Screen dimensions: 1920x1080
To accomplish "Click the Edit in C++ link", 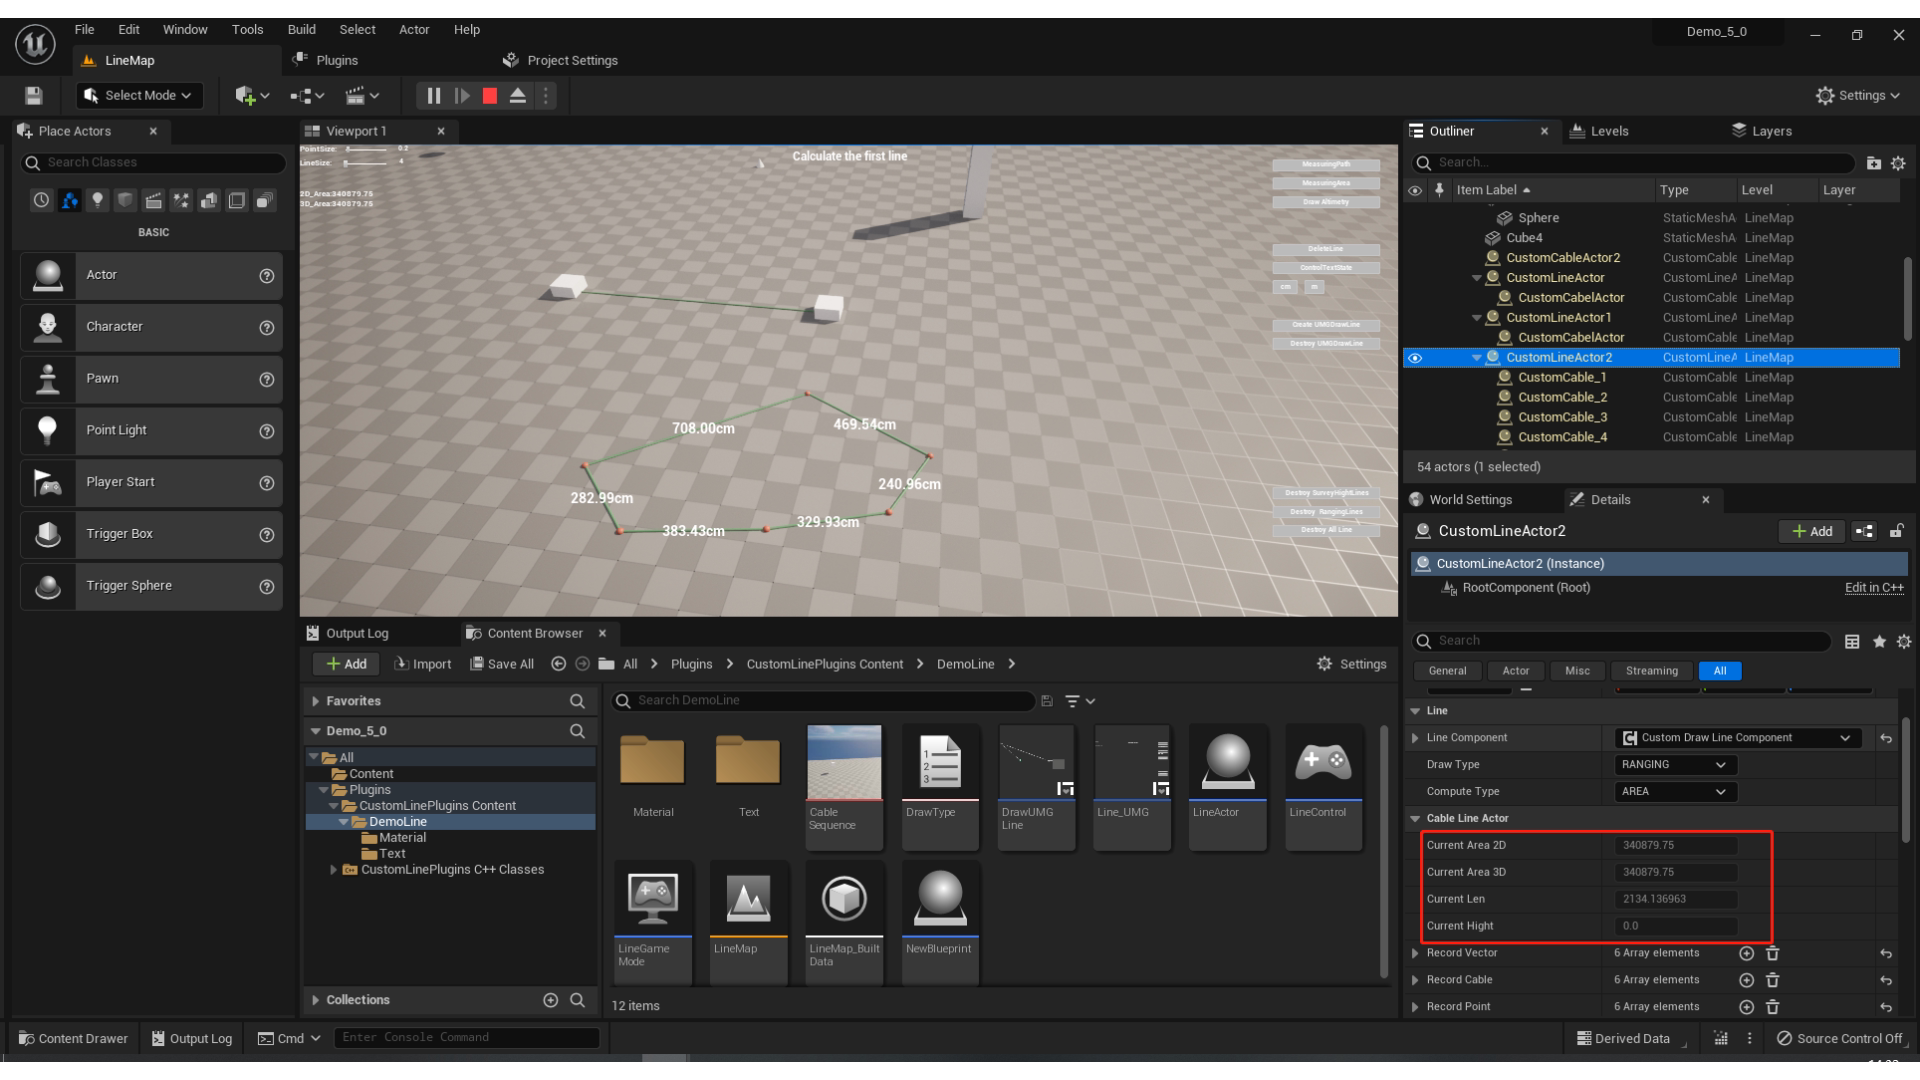I will pos(1873,588).
